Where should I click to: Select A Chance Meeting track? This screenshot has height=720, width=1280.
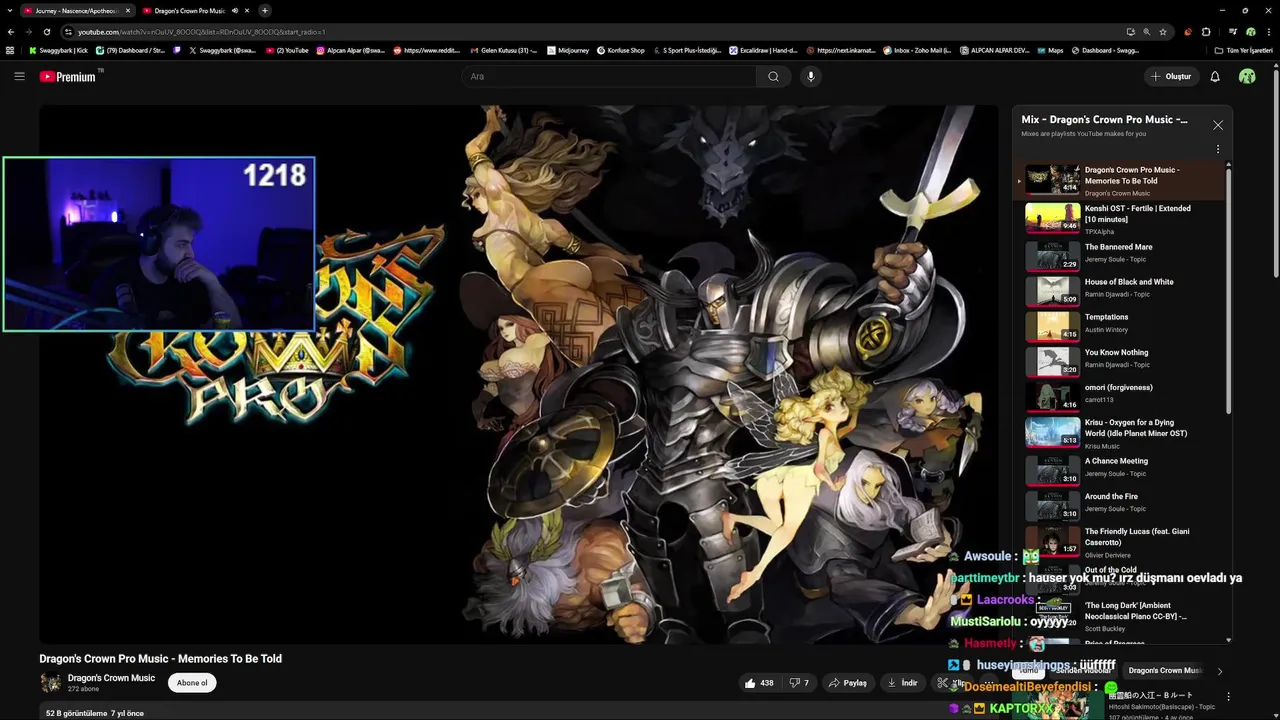(x=1121, y=470)
